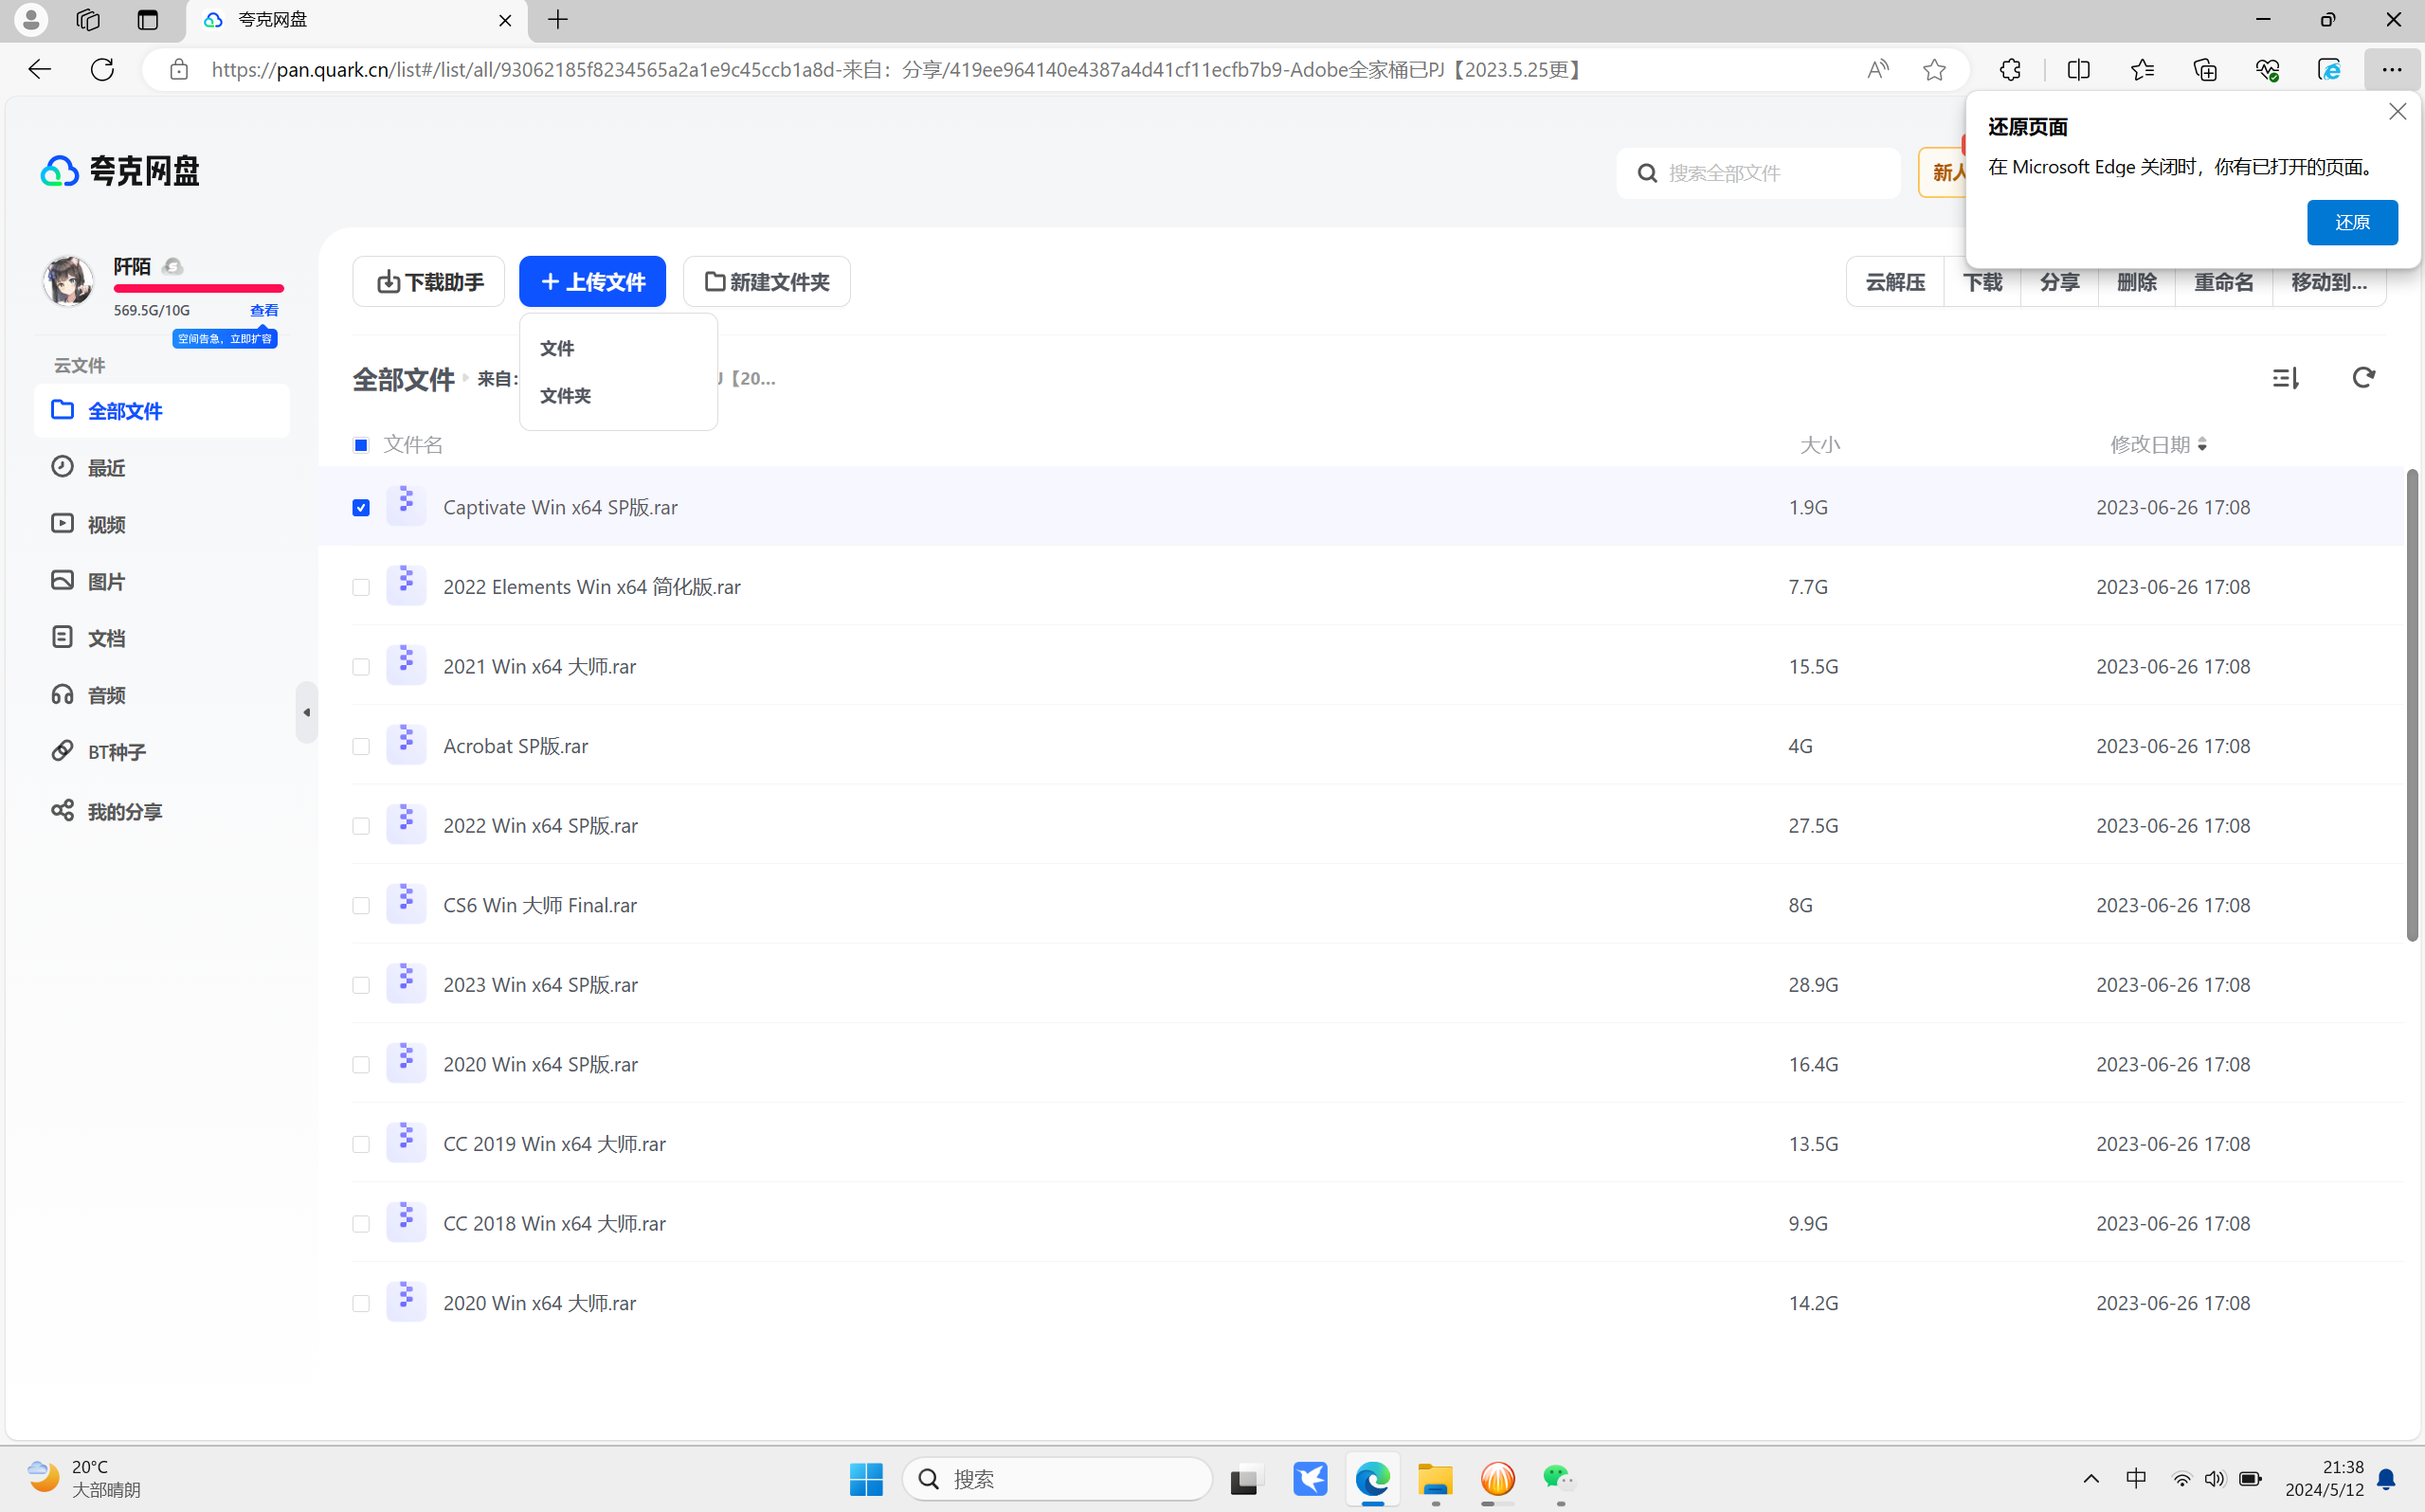This screenshot has height=1512, width=2425.
Task: Add page to favorites star icon
Action: tap(1934, 70)
